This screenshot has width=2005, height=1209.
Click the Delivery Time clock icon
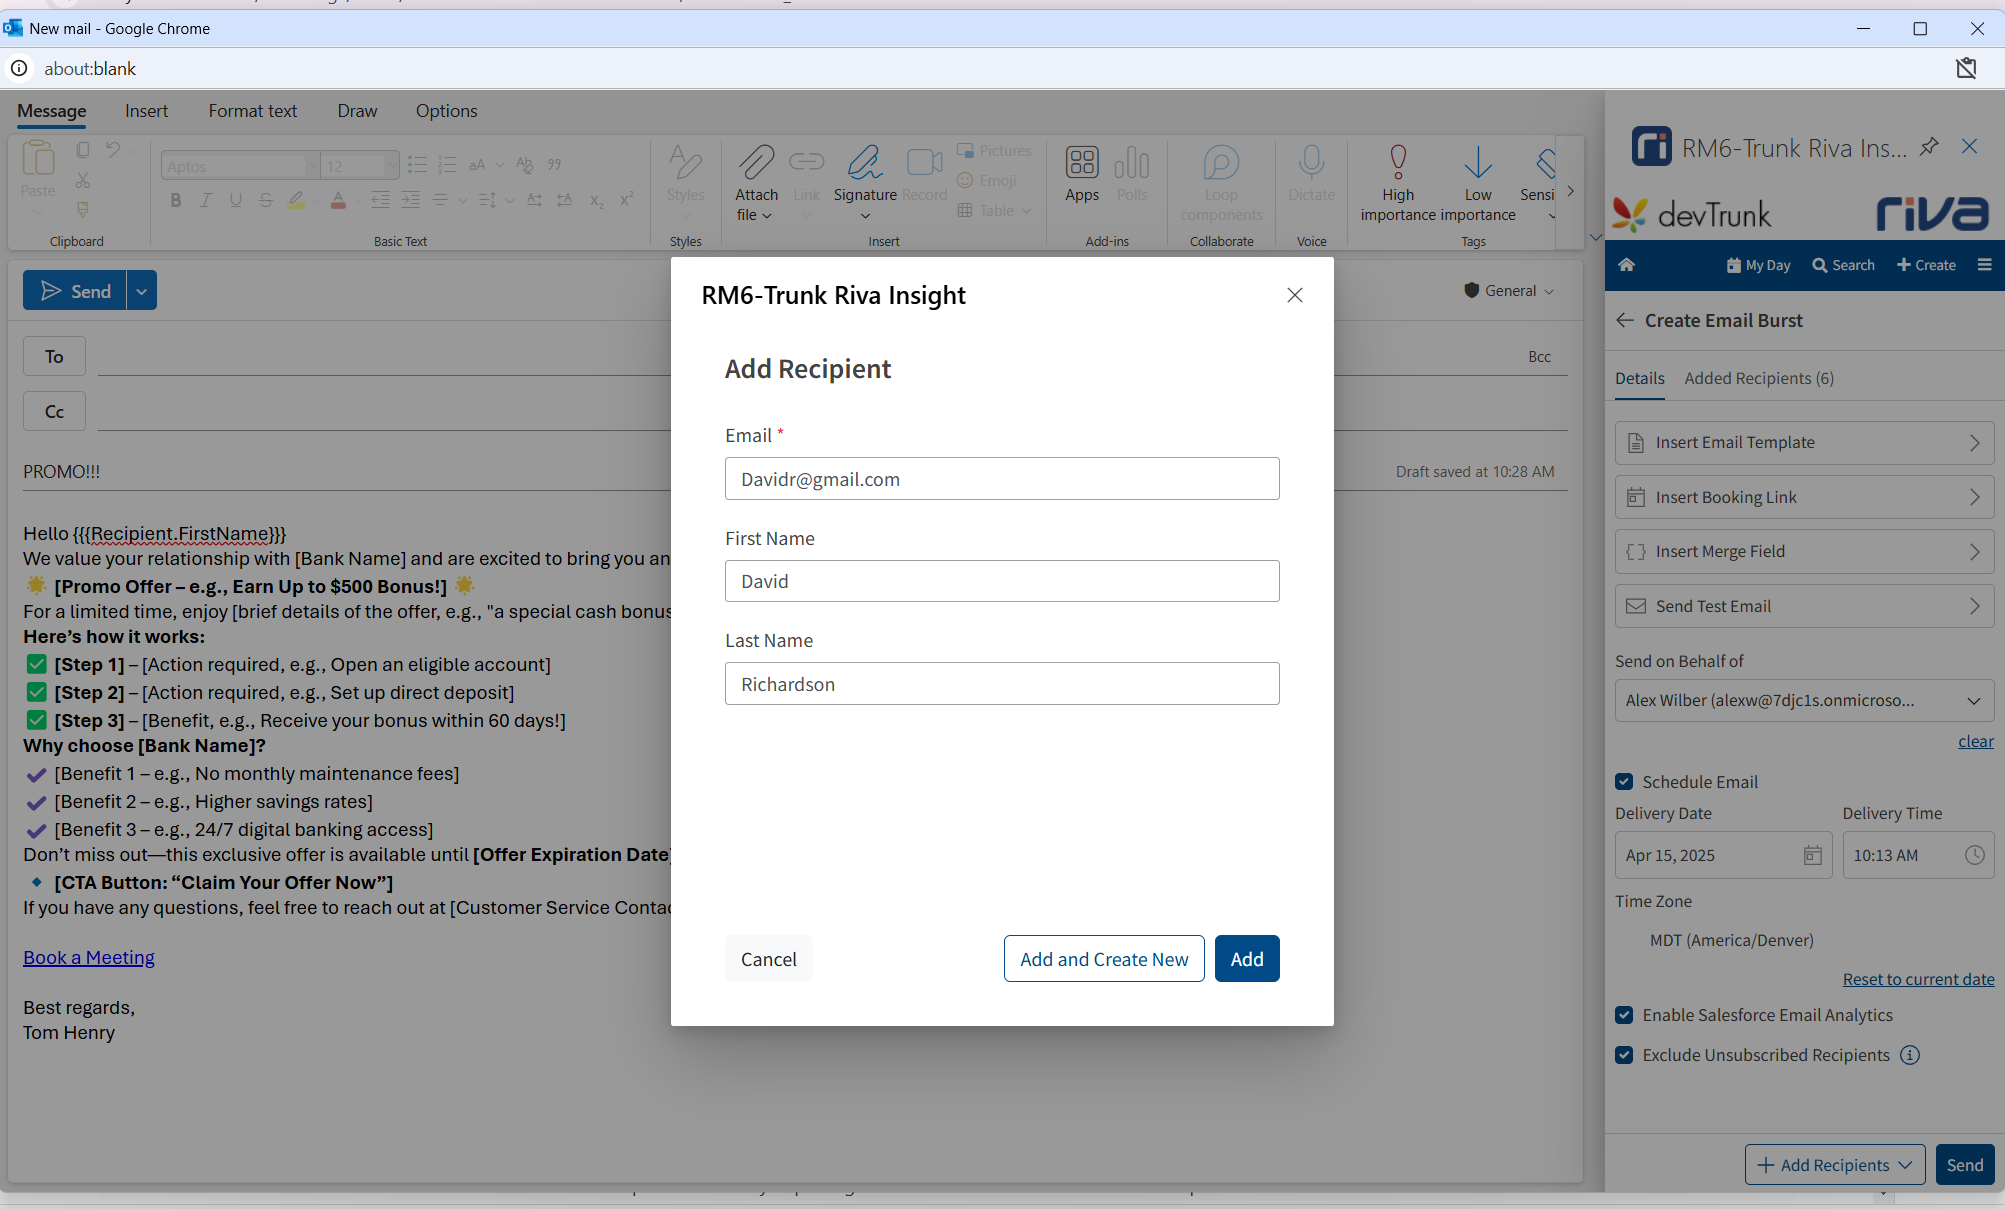coord(1974,855)
